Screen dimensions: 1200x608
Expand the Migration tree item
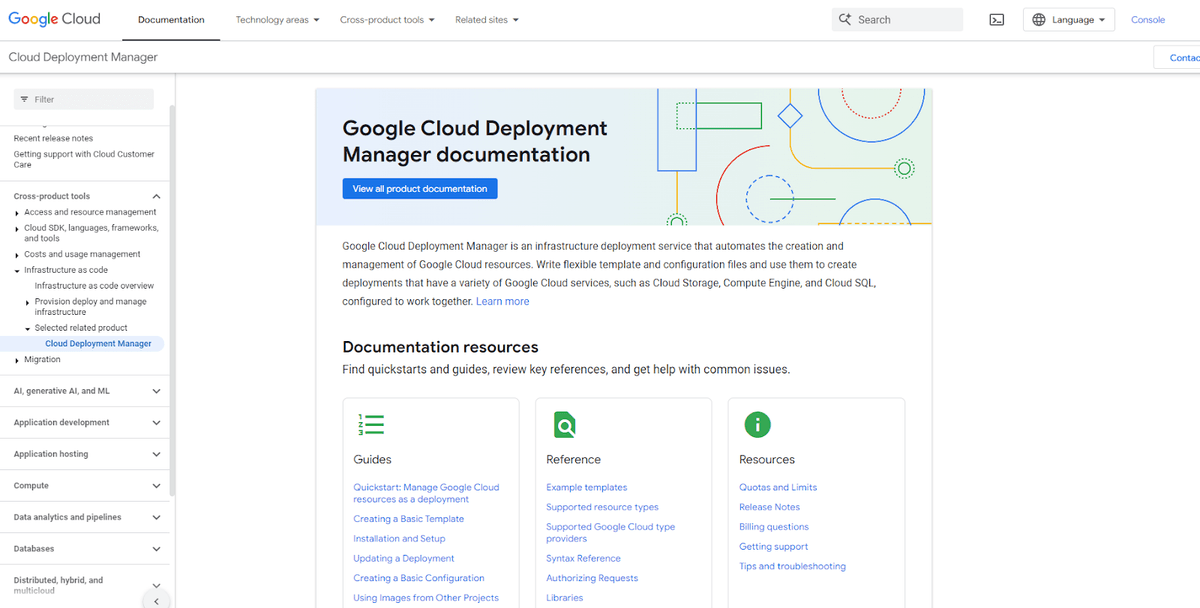coord(17,360)
